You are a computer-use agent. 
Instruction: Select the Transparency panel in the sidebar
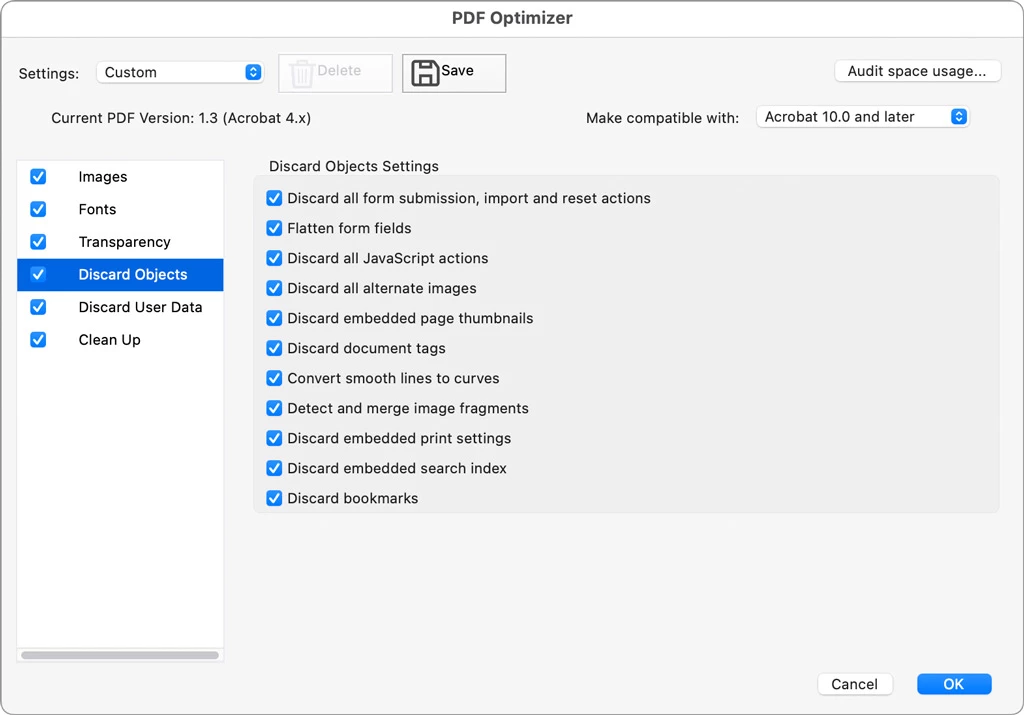(124, 242)
